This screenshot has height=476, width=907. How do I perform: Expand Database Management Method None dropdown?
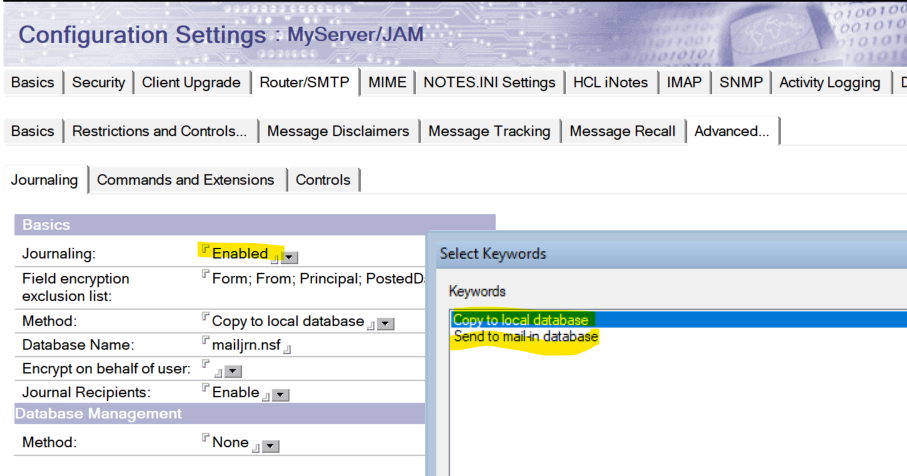pyautogui.click(x=271, y=446)
